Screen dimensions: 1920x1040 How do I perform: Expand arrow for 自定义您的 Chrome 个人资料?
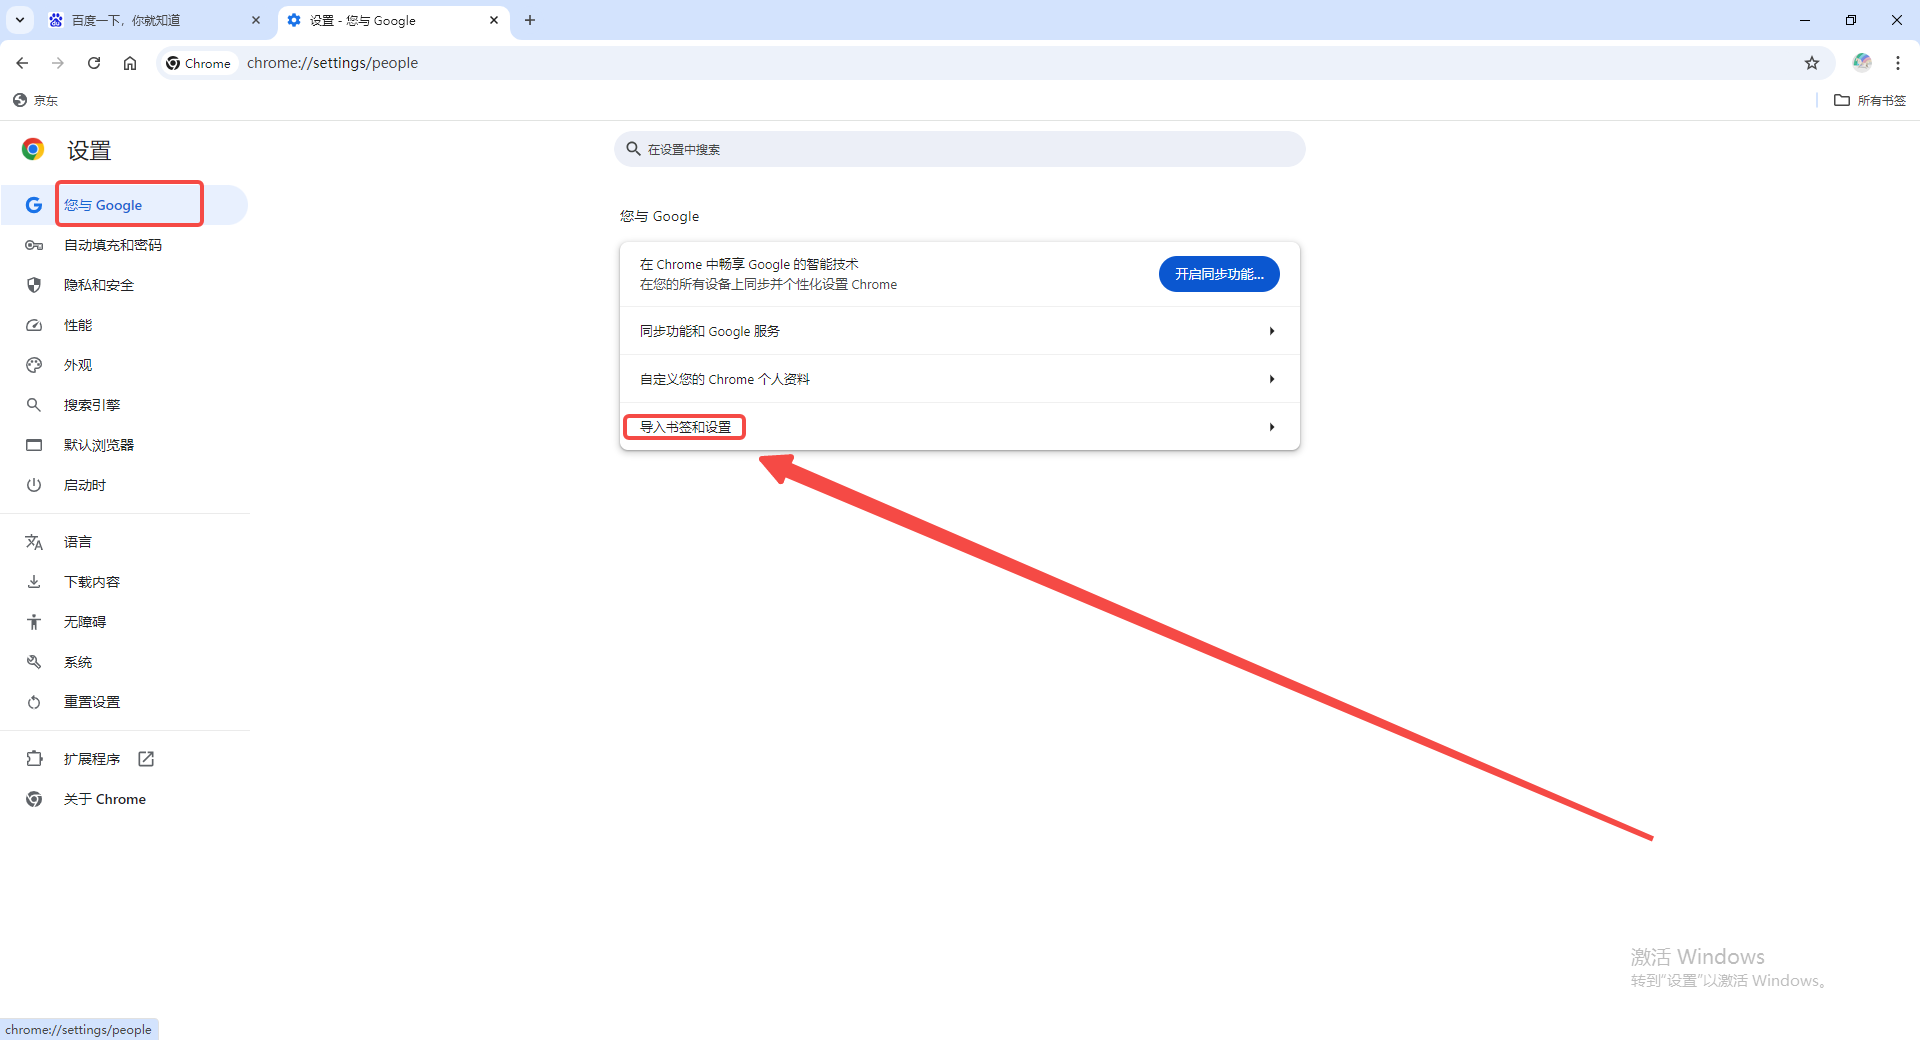point(1271,379)
